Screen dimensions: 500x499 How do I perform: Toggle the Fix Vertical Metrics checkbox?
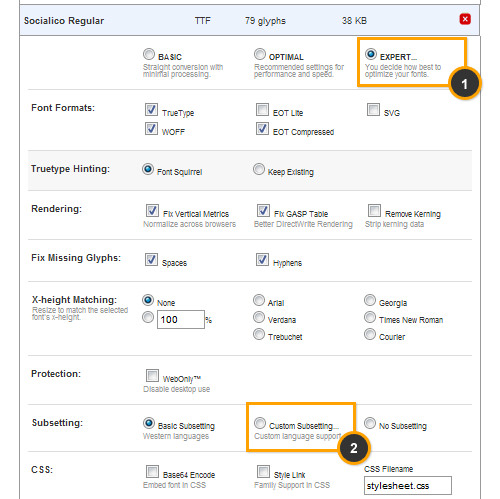152,211
